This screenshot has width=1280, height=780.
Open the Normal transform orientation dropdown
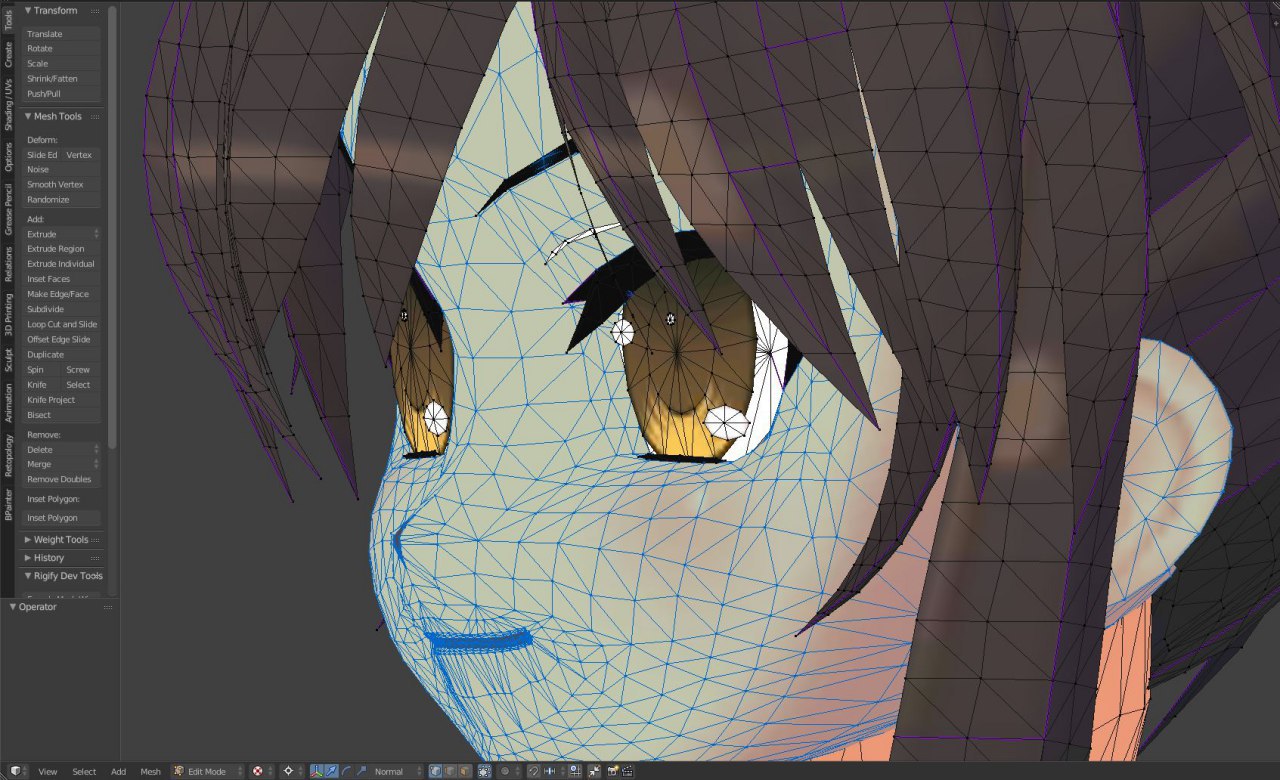[397, 771]
